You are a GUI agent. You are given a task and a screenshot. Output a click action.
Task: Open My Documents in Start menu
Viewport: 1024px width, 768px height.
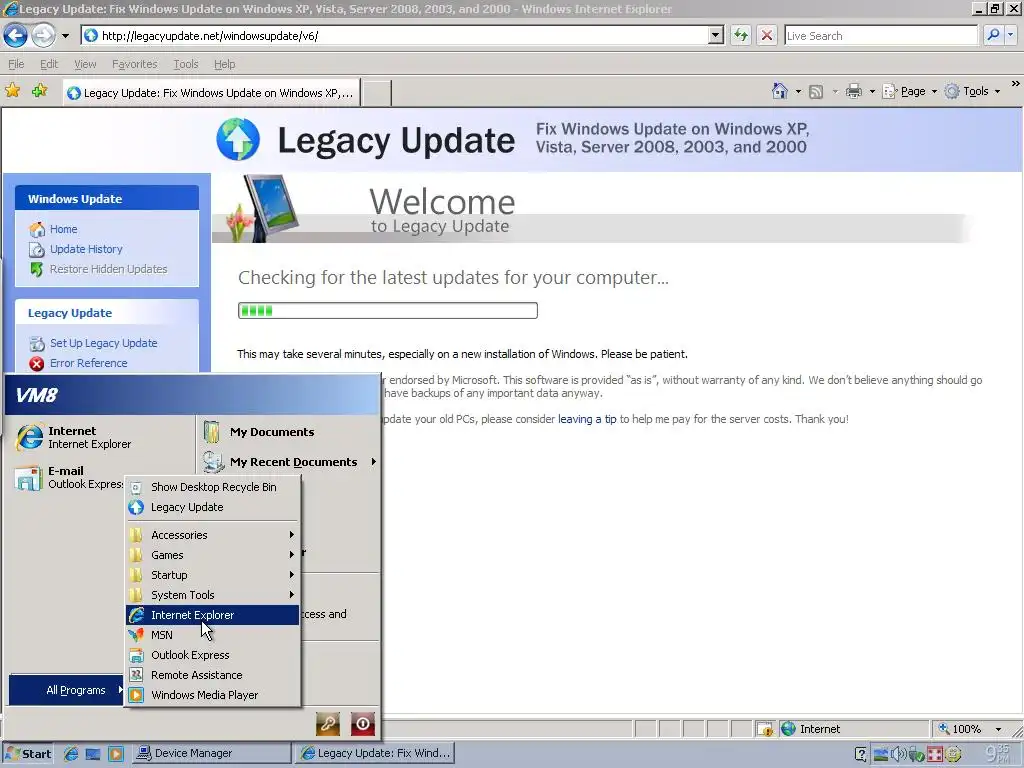click(272, 432)
